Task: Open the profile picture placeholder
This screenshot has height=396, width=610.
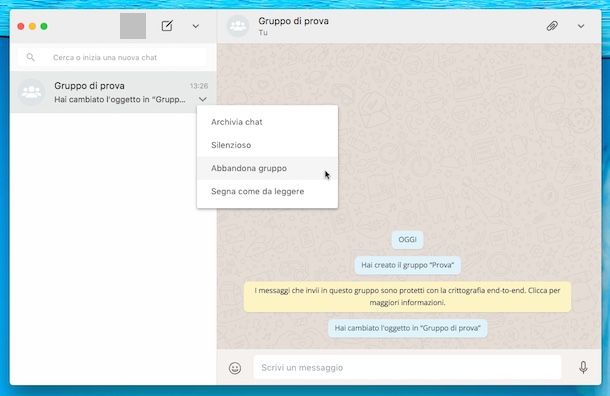Action: pos(133,26)
